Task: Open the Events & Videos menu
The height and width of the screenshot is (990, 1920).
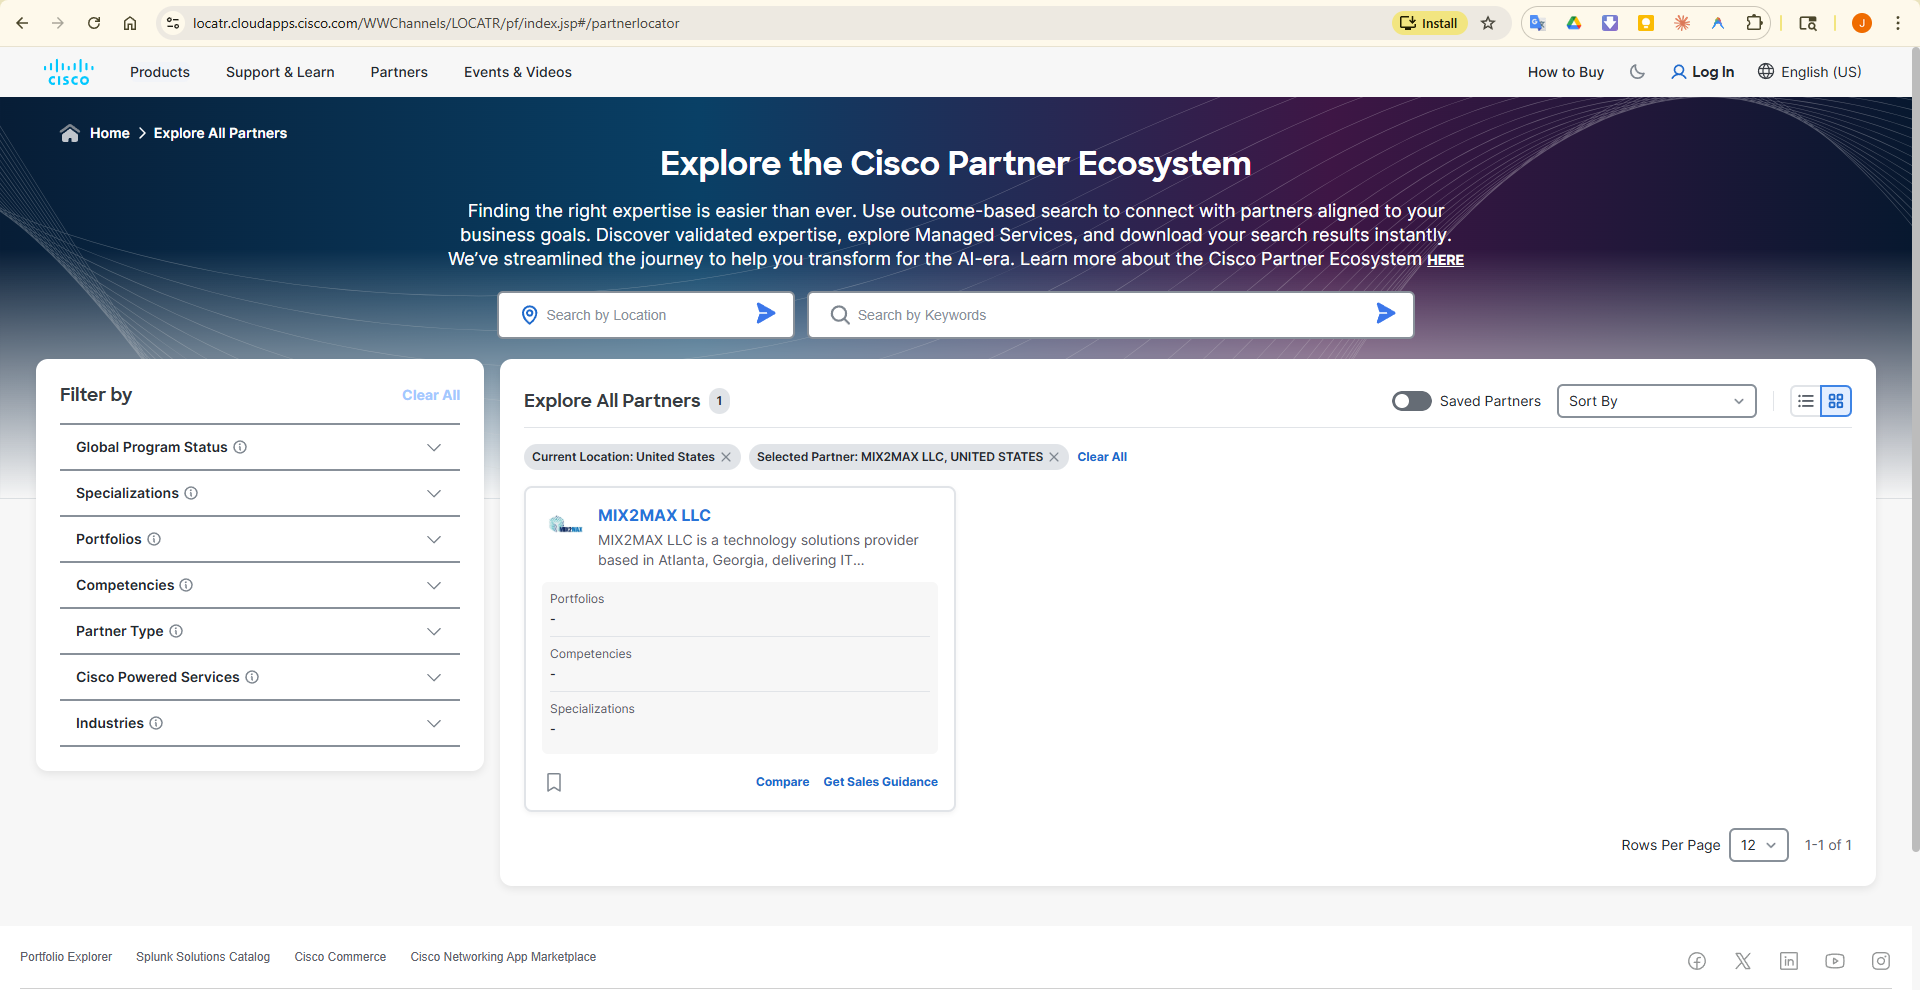Action: [x=517, y=71]
